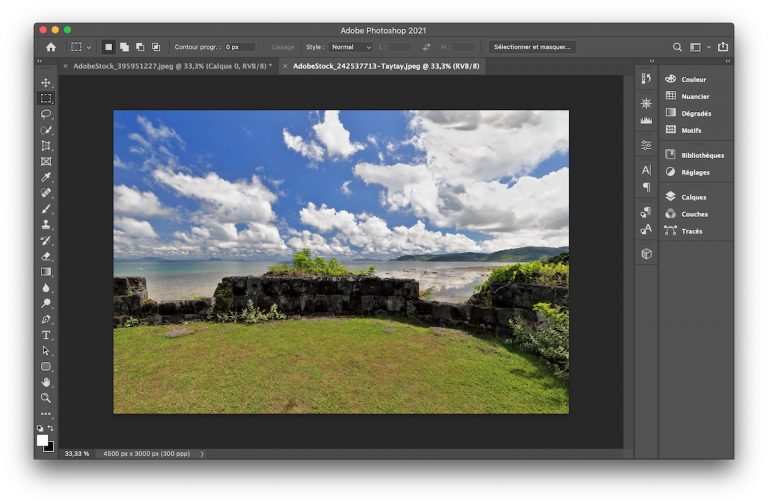Open the Dégradés panel

coord(696,113)
